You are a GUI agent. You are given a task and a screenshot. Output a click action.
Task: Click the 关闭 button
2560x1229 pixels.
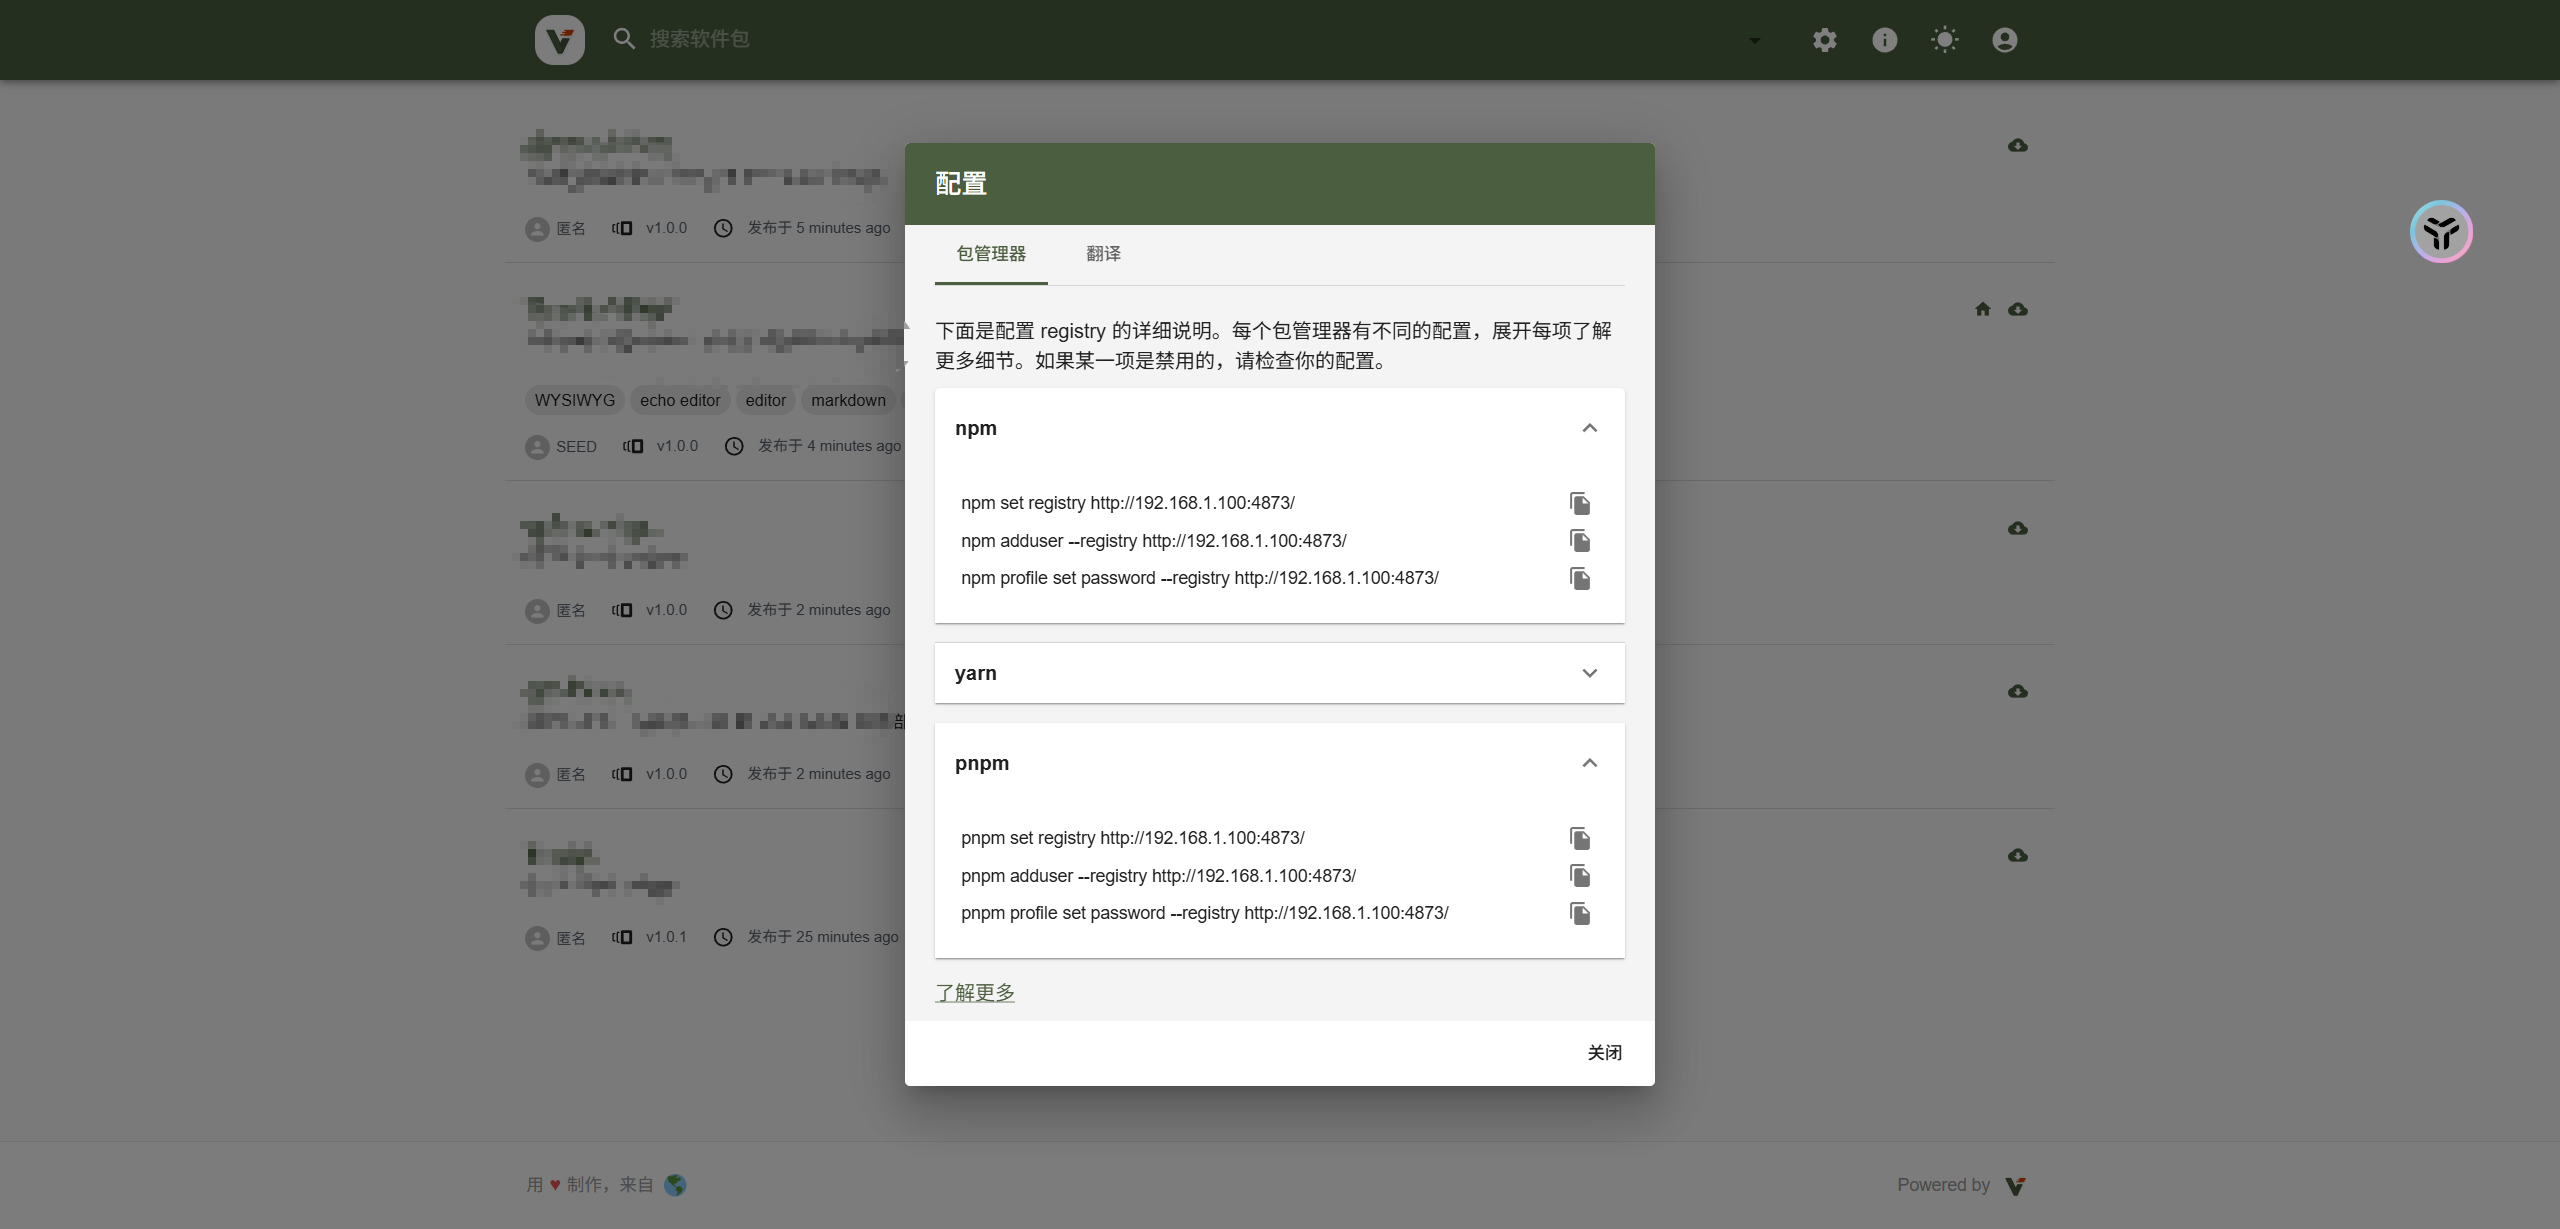(1605, 1053)
